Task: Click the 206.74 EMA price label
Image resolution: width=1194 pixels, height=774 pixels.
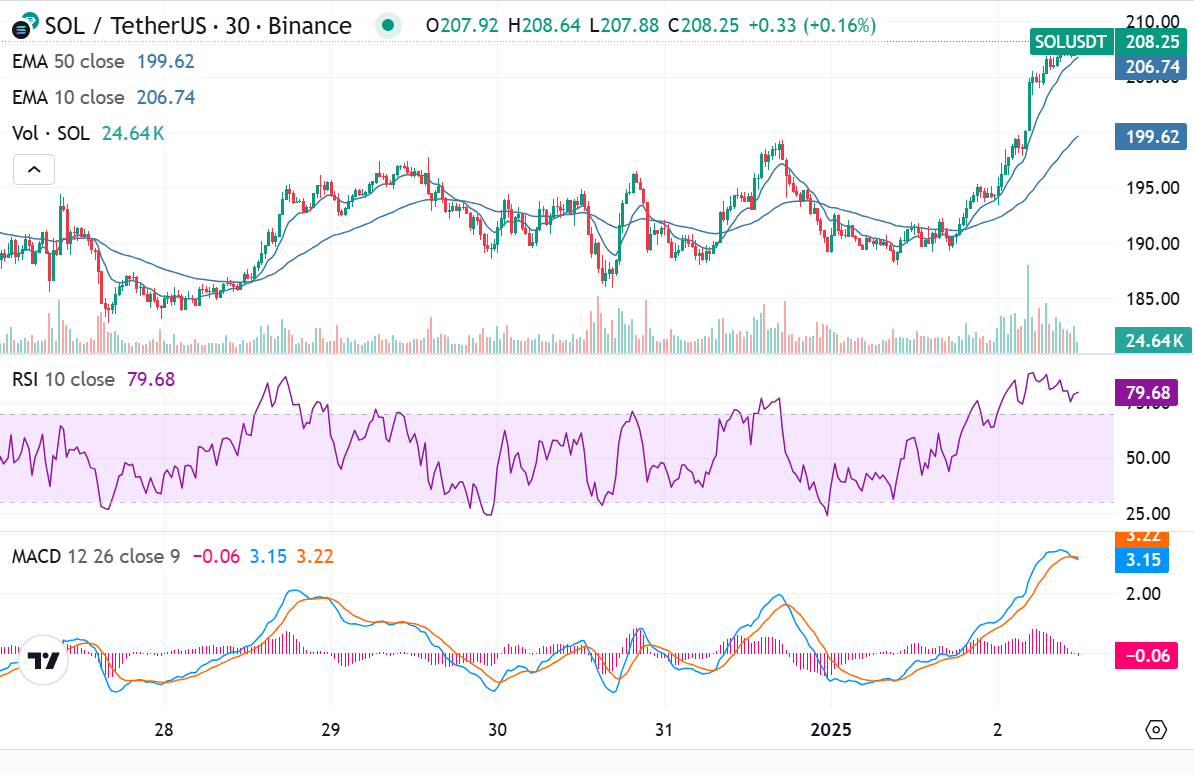Action: [1152, 67]
